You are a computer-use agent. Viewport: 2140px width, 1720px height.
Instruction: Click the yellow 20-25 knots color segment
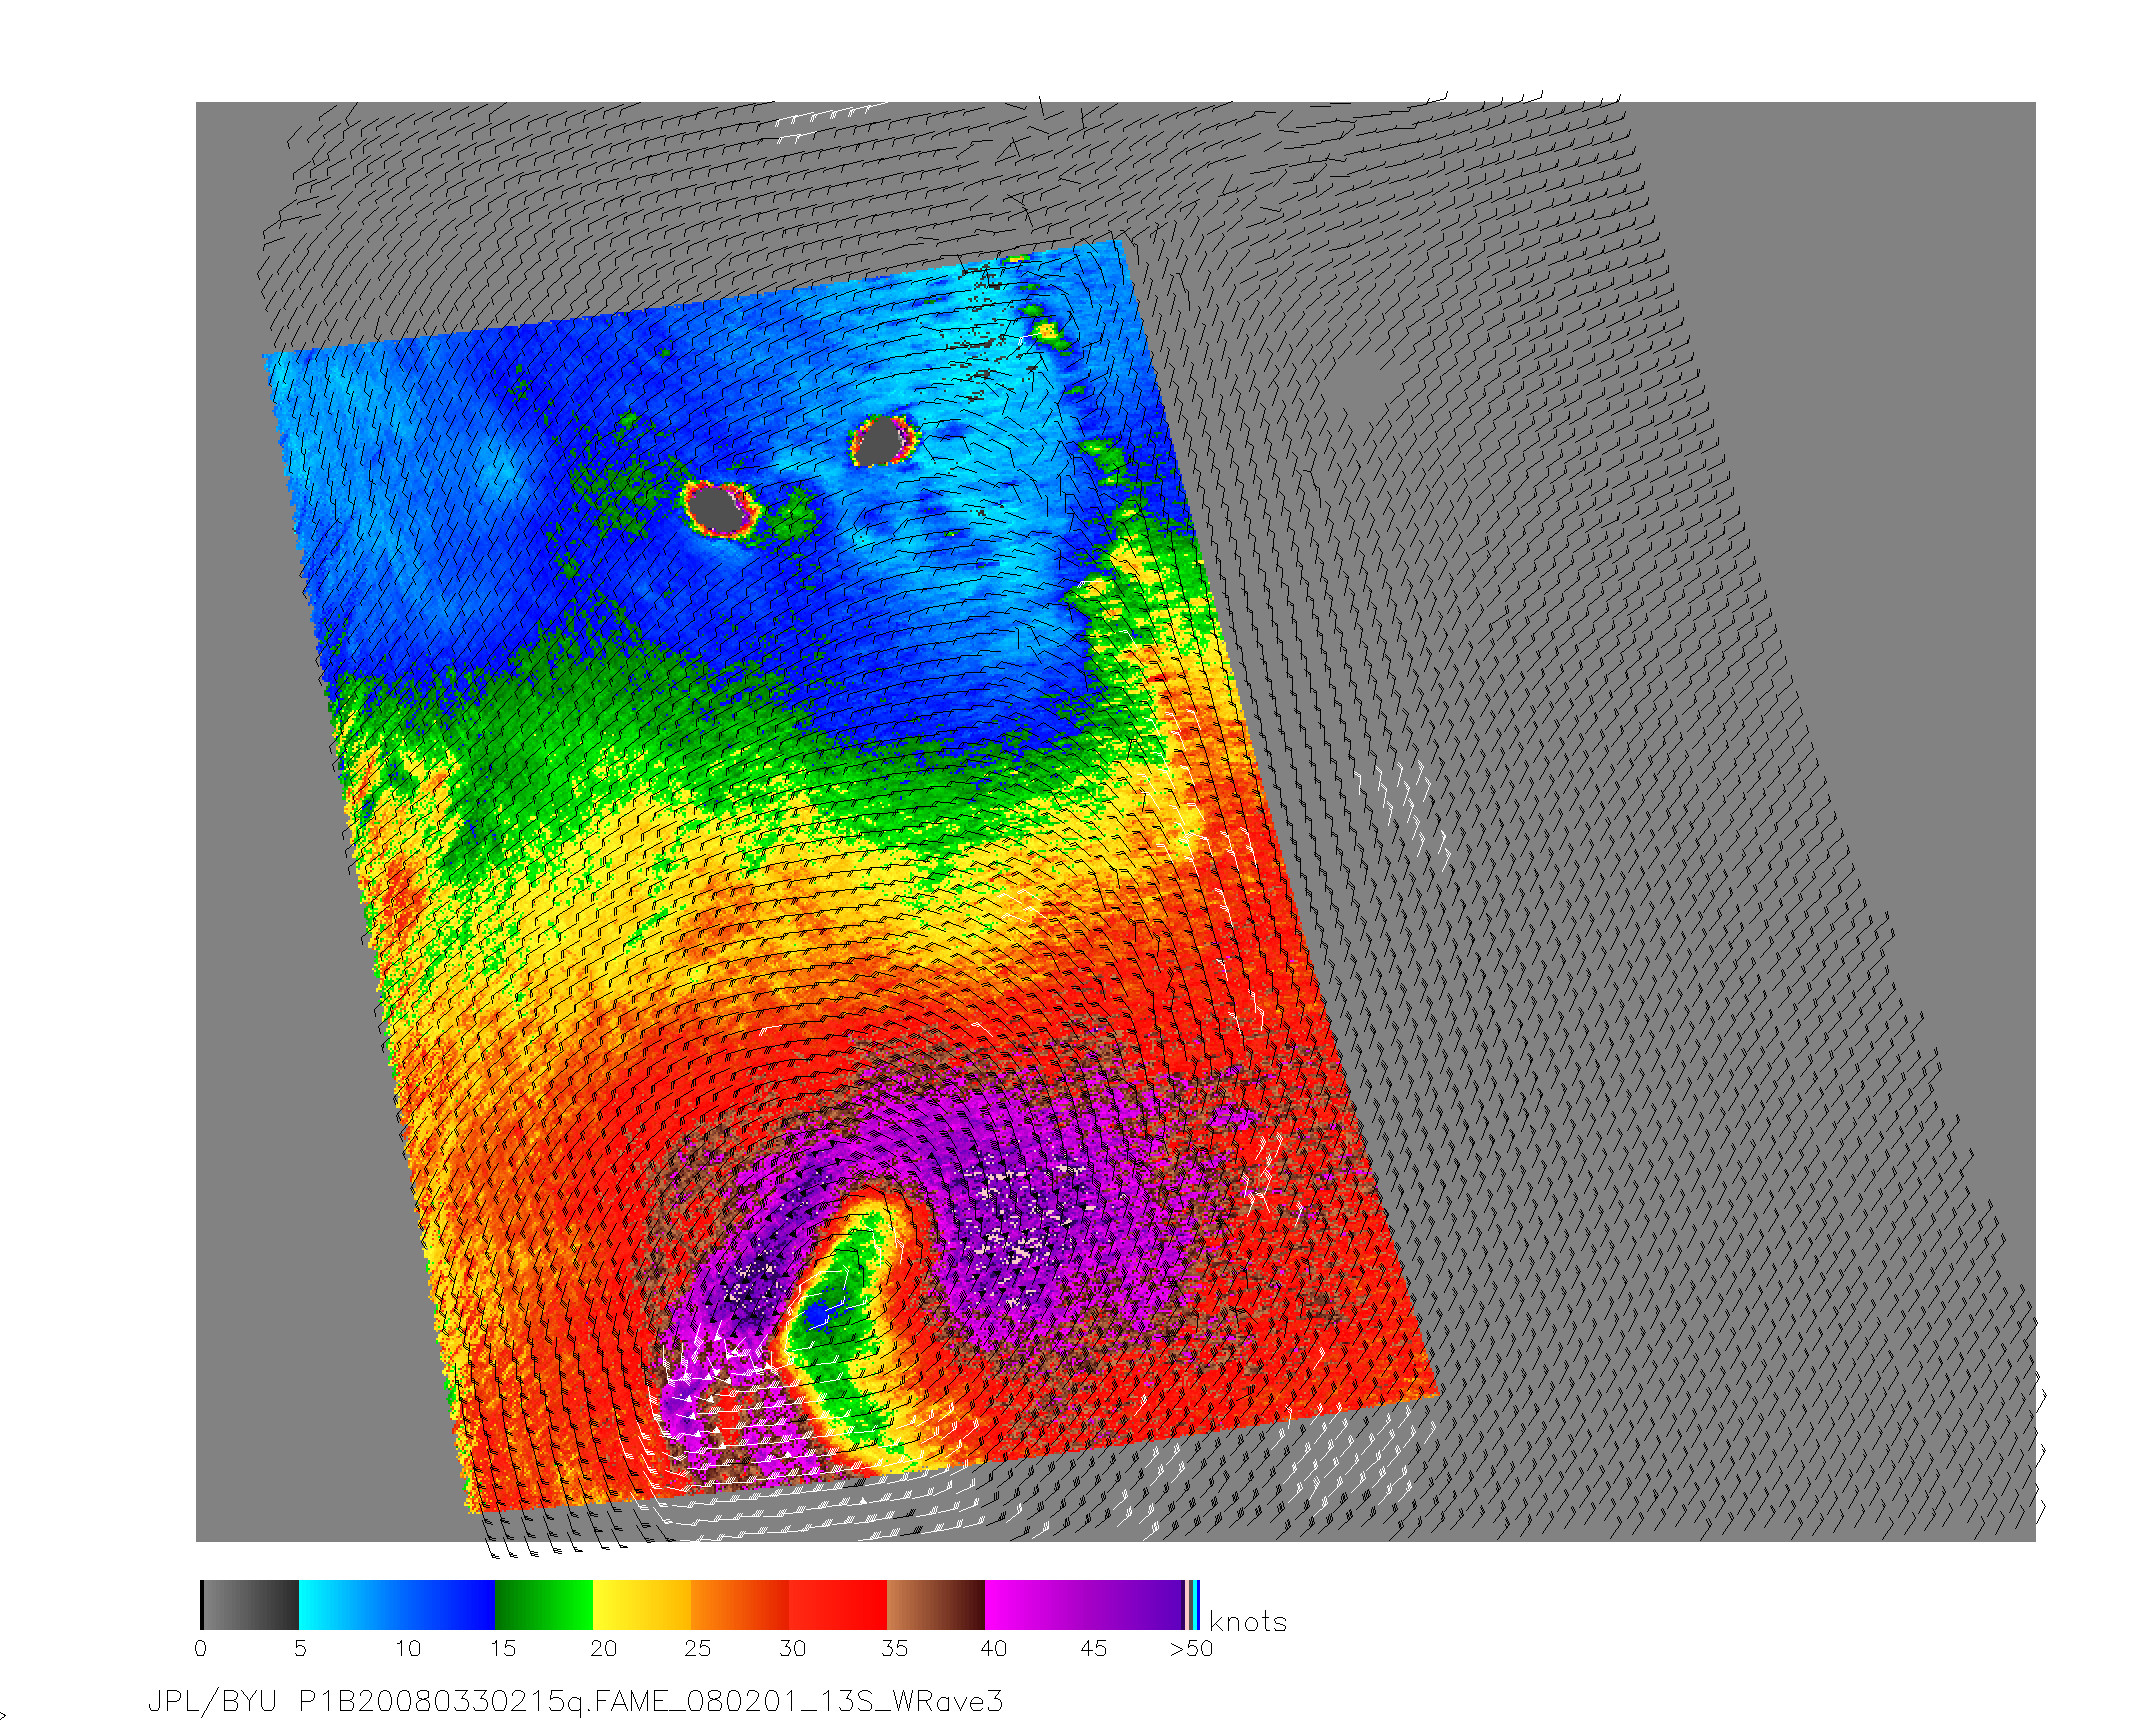click(642, 1605)
